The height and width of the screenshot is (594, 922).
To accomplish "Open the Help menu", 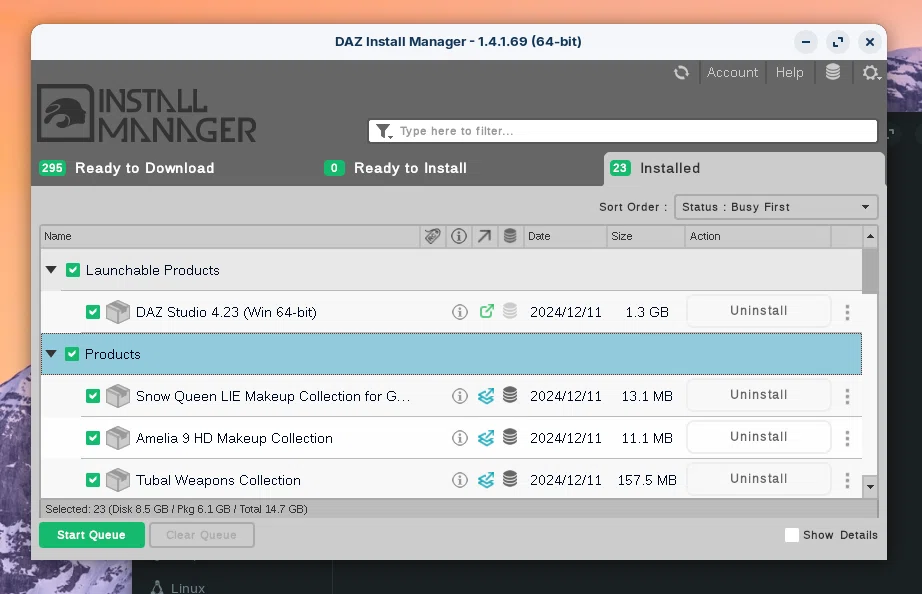I will coord(789,72).
